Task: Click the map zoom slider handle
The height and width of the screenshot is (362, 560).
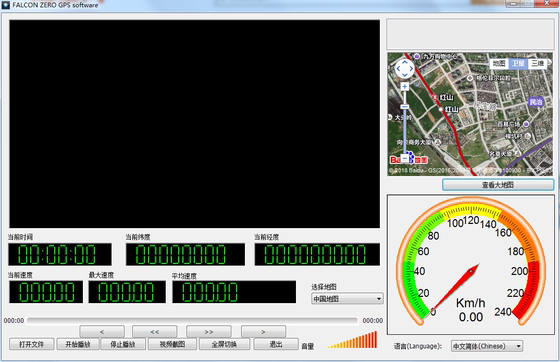Action: point(405,107)
